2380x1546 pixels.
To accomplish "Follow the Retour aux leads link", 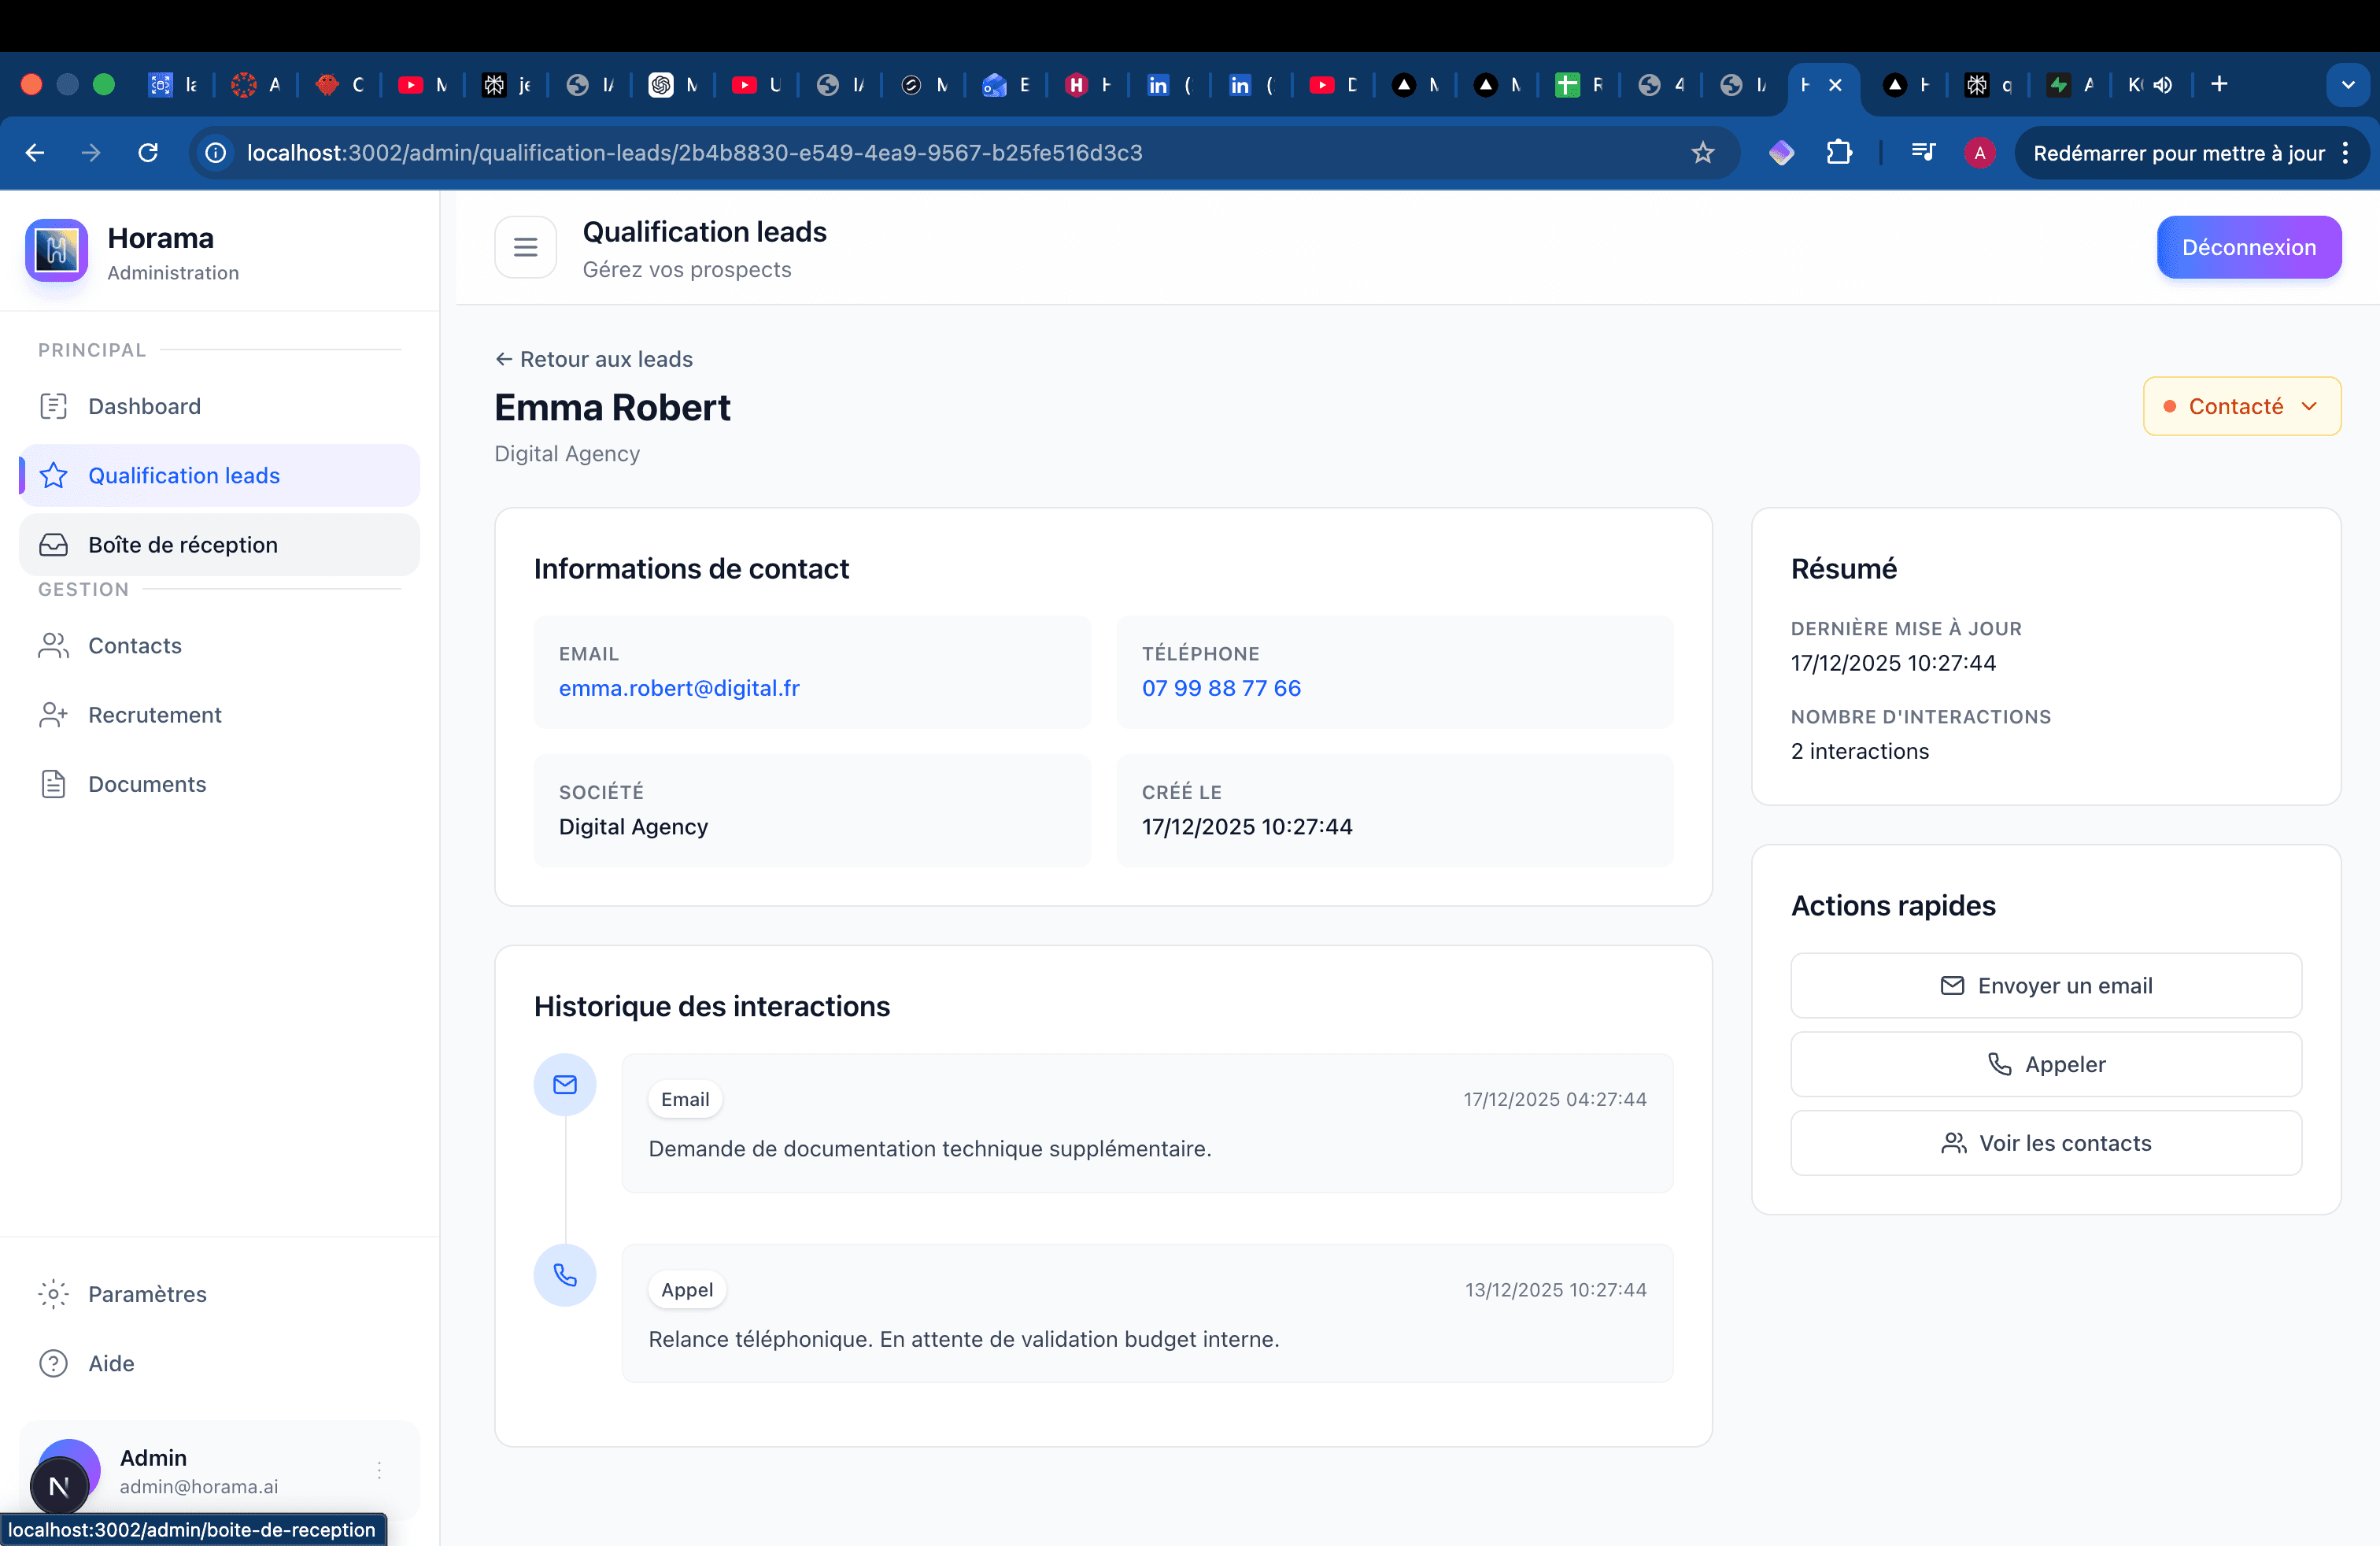I will (x=593, y=359).
